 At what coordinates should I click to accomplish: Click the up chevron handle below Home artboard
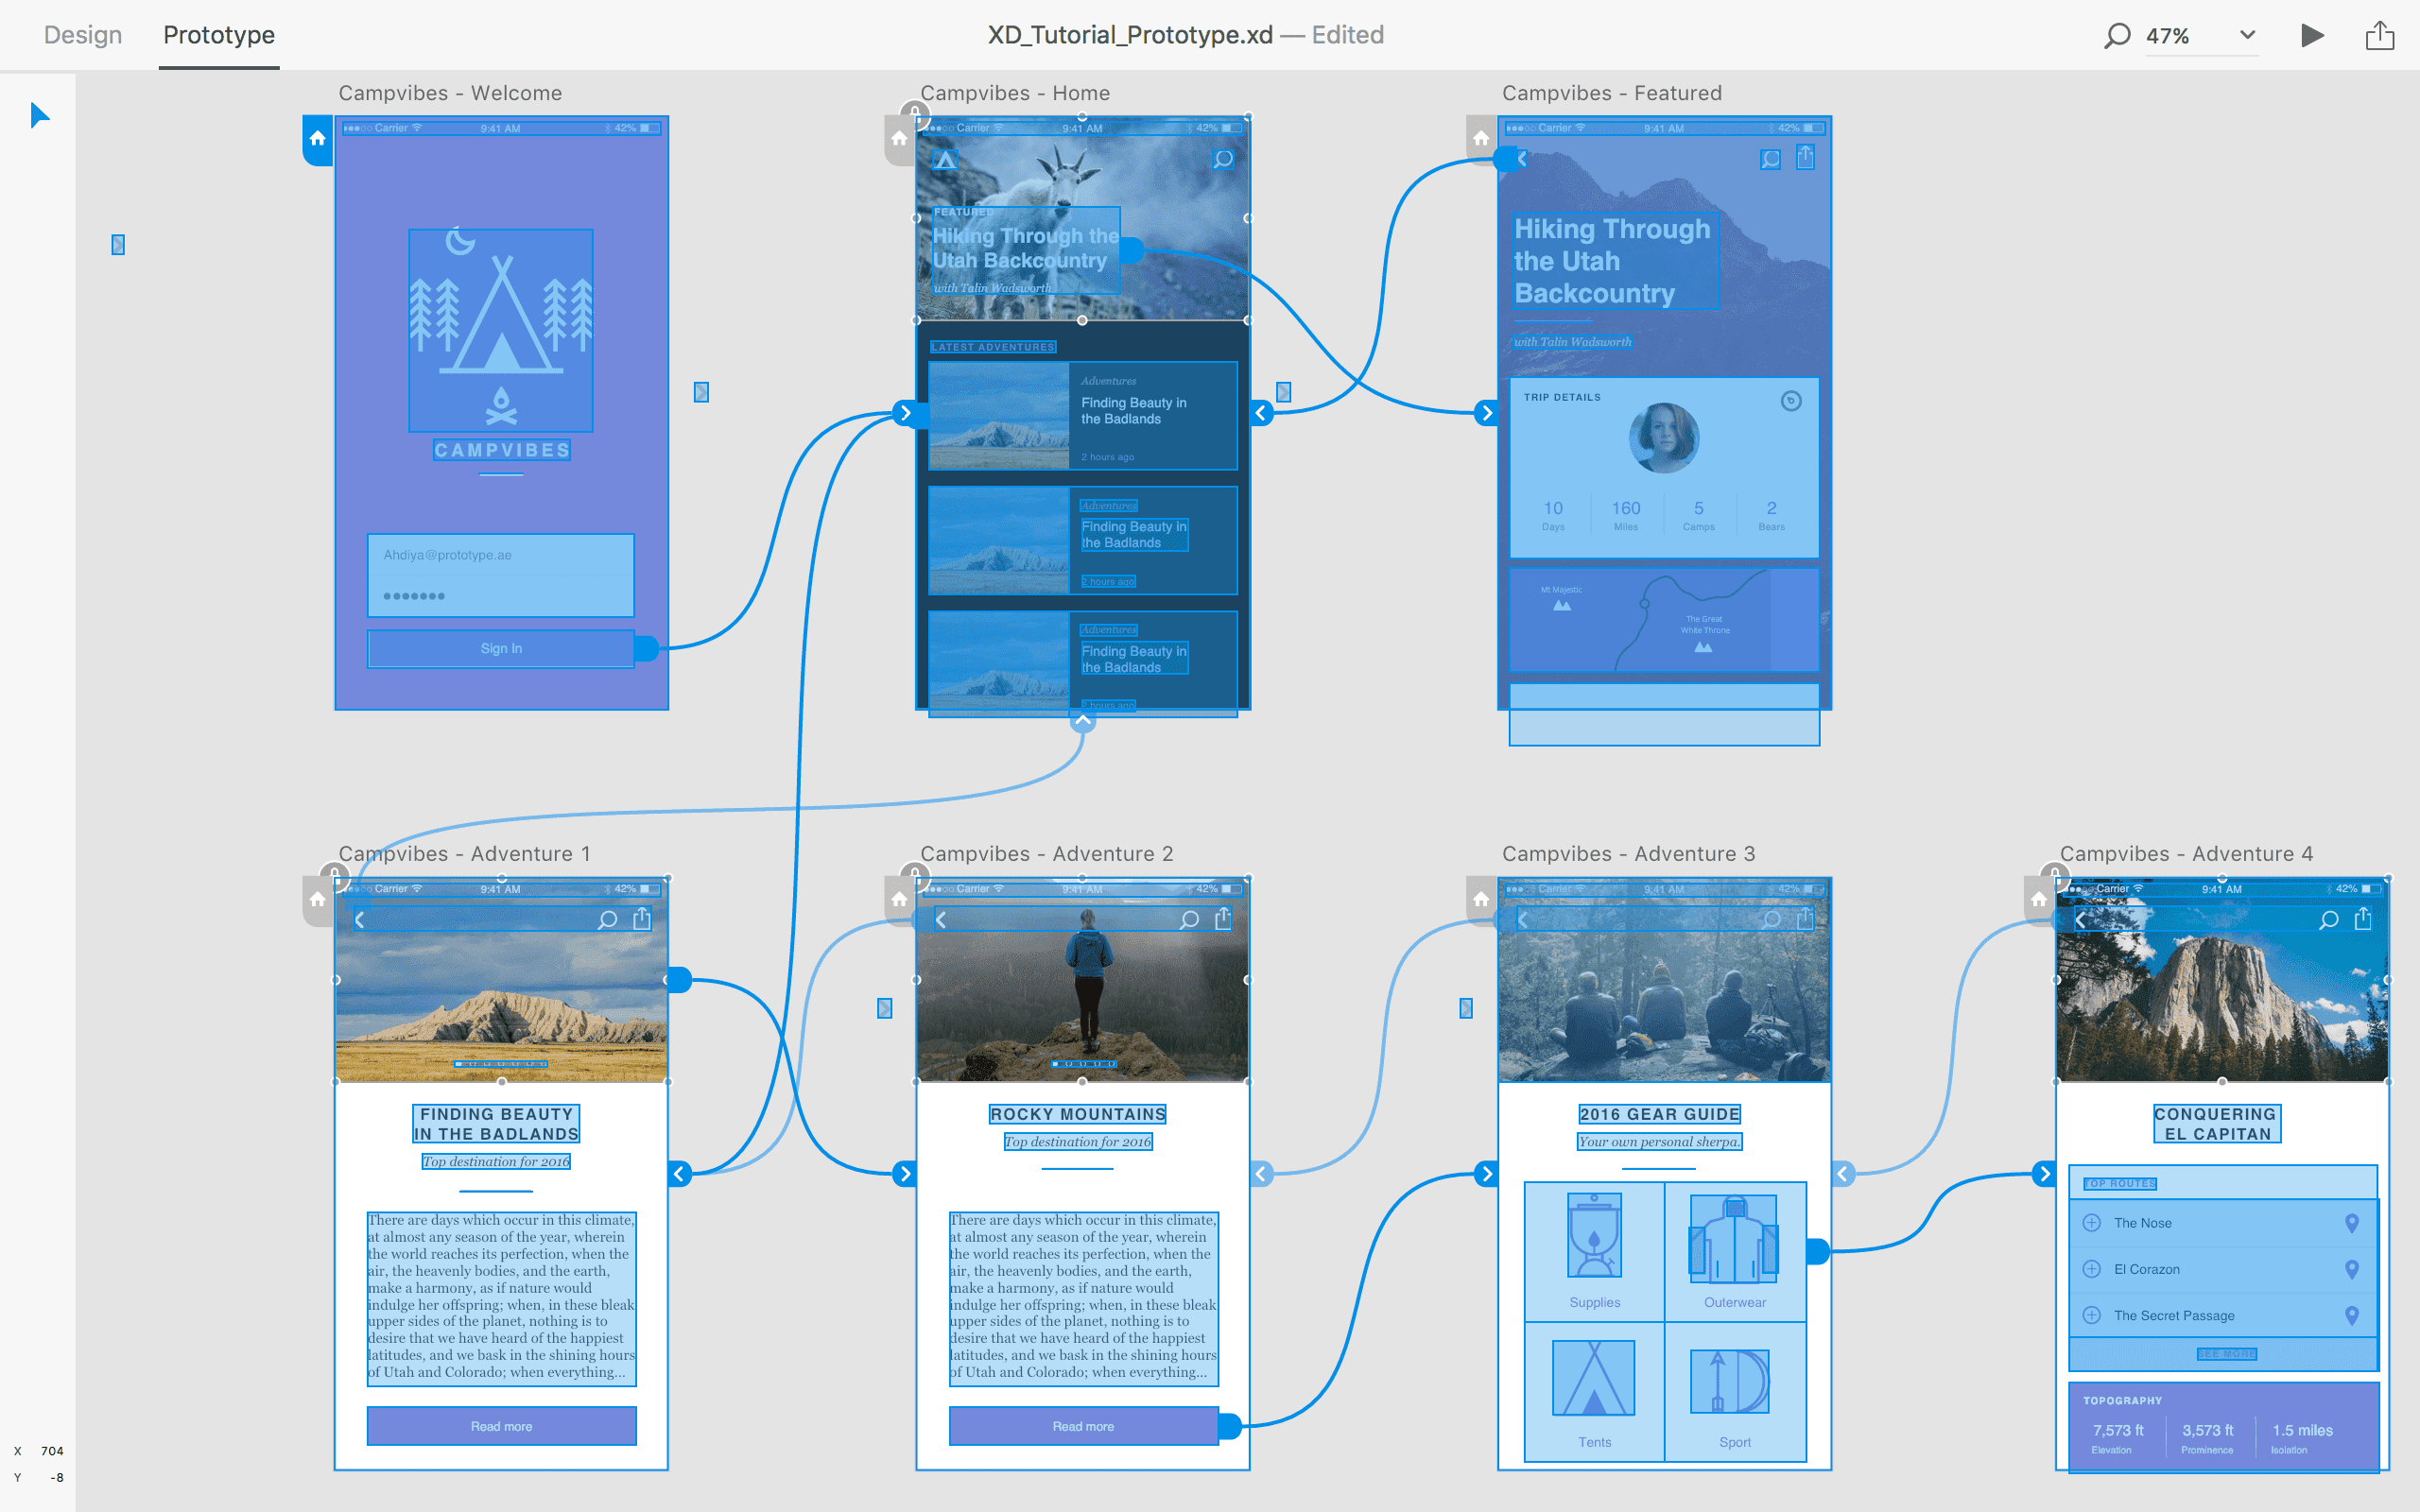tap(1082, 721)
